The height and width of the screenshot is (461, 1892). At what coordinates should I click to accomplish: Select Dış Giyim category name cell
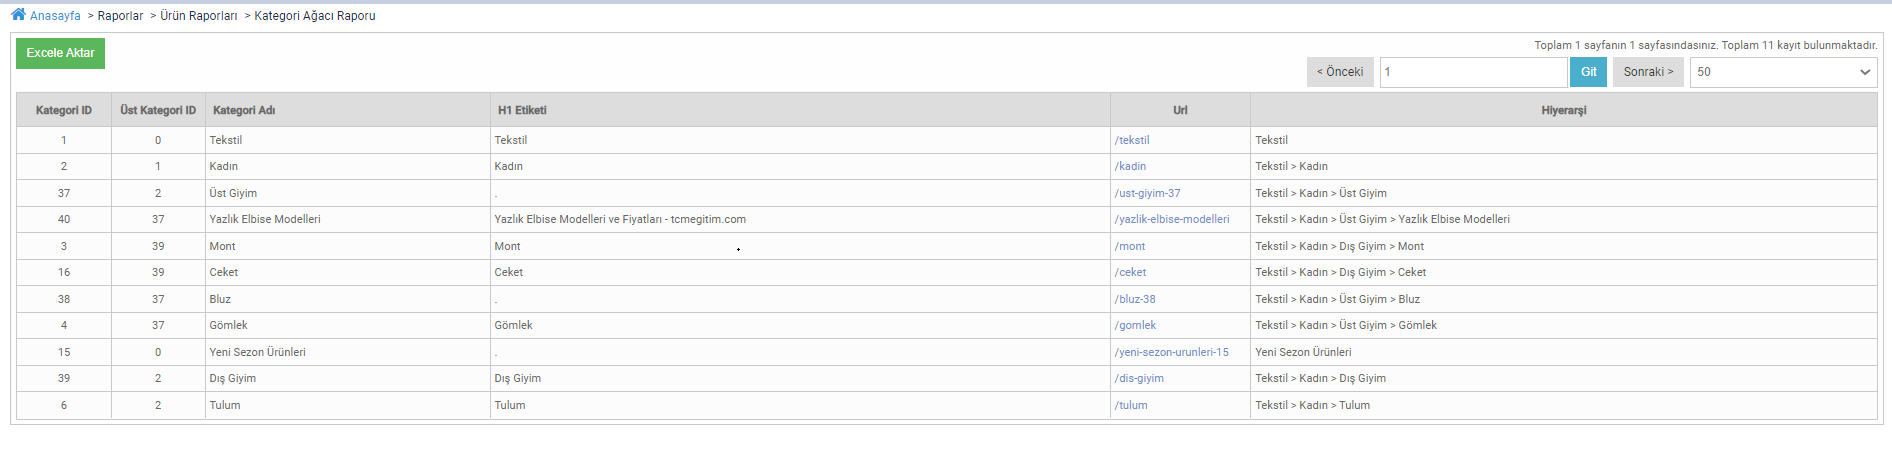point(348,378)
